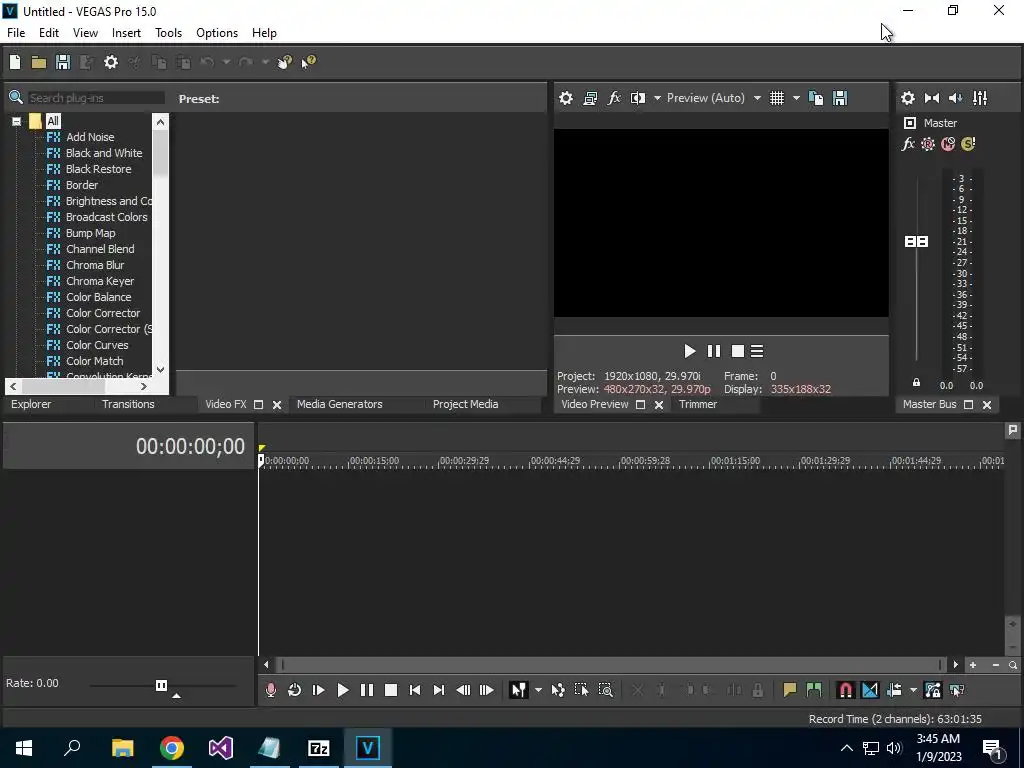Switch to Media Generators tab
1024x768 pixels.
pos(340,404)
